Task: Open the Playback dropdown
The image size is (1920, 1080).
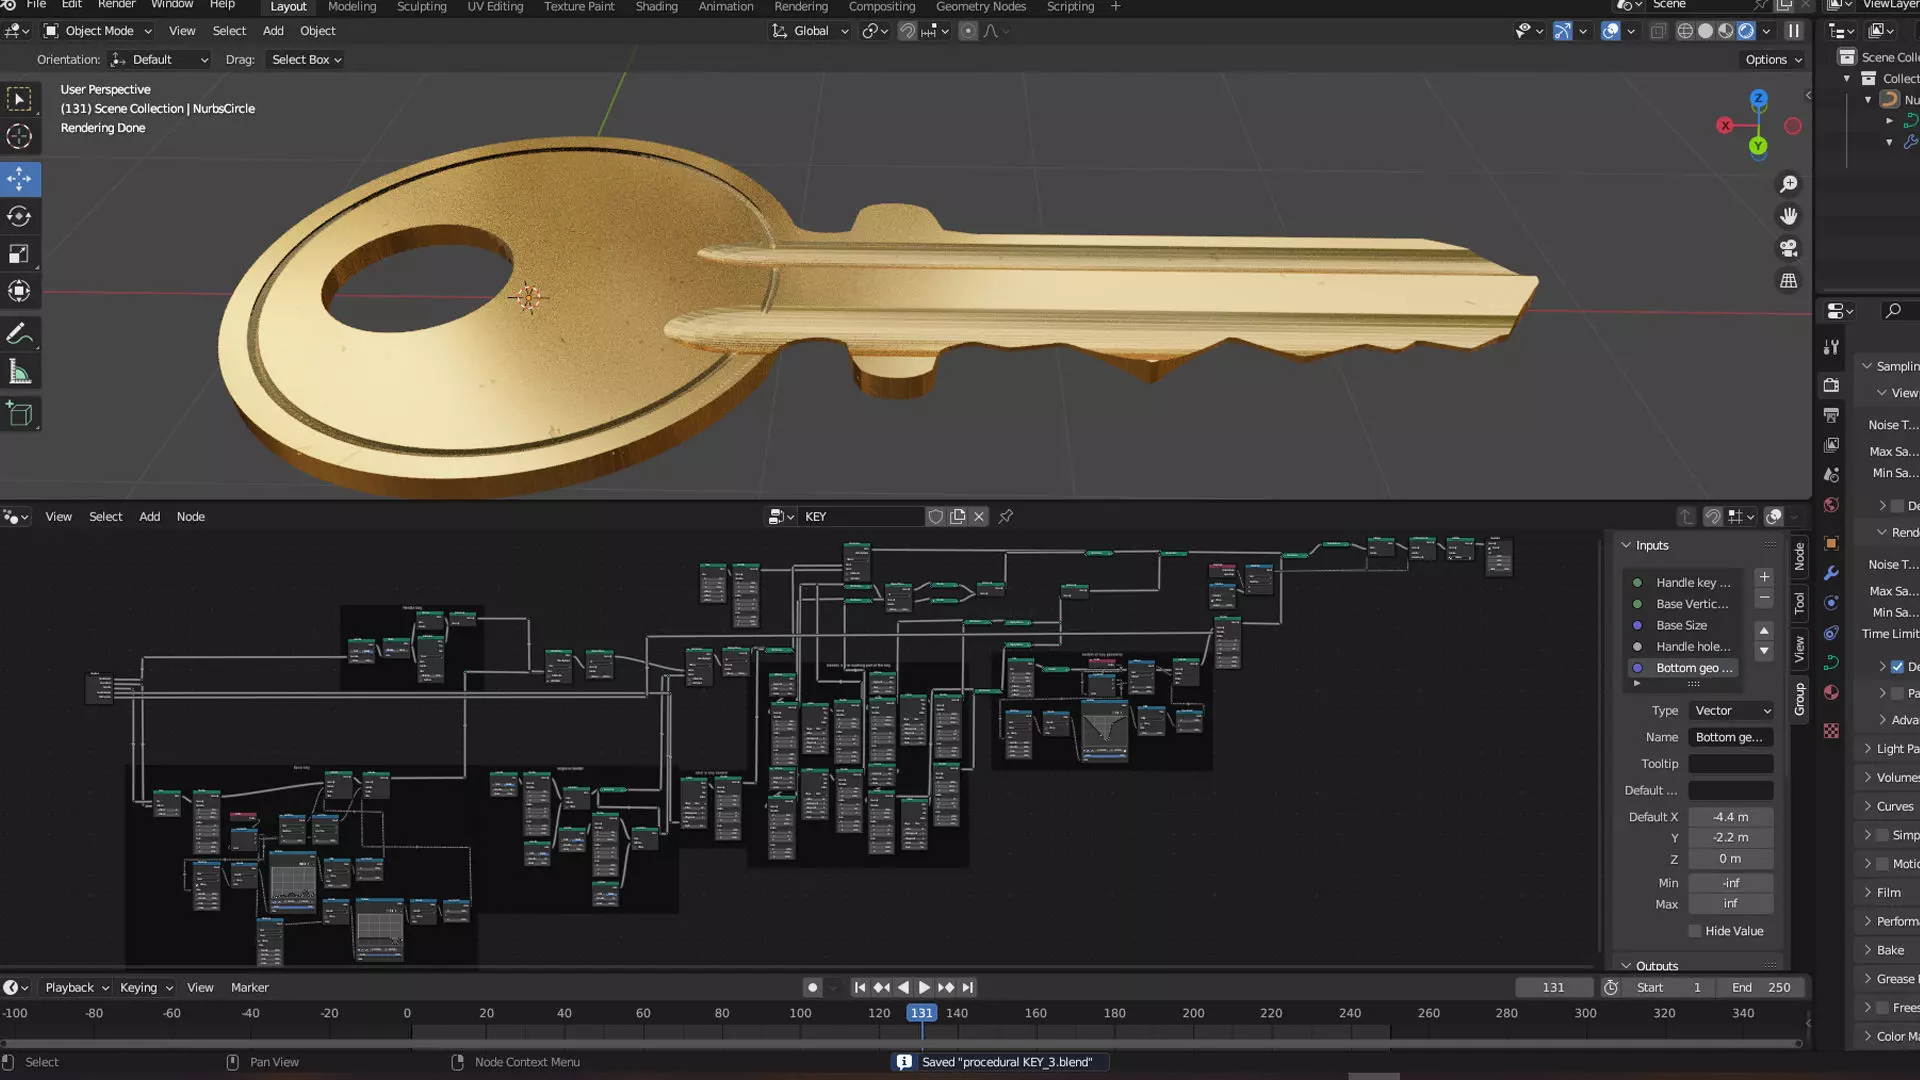Action: coord(76,988)
